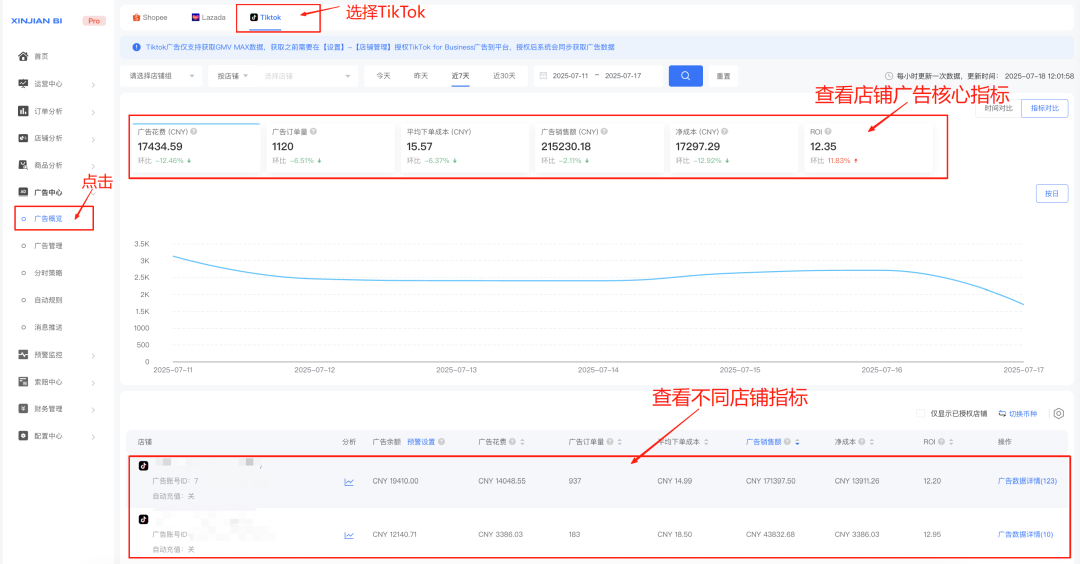This screenshot has width=1080, height=564.
Task: Switch to the Shopee platform tab
Action: (x=150, y=17)
